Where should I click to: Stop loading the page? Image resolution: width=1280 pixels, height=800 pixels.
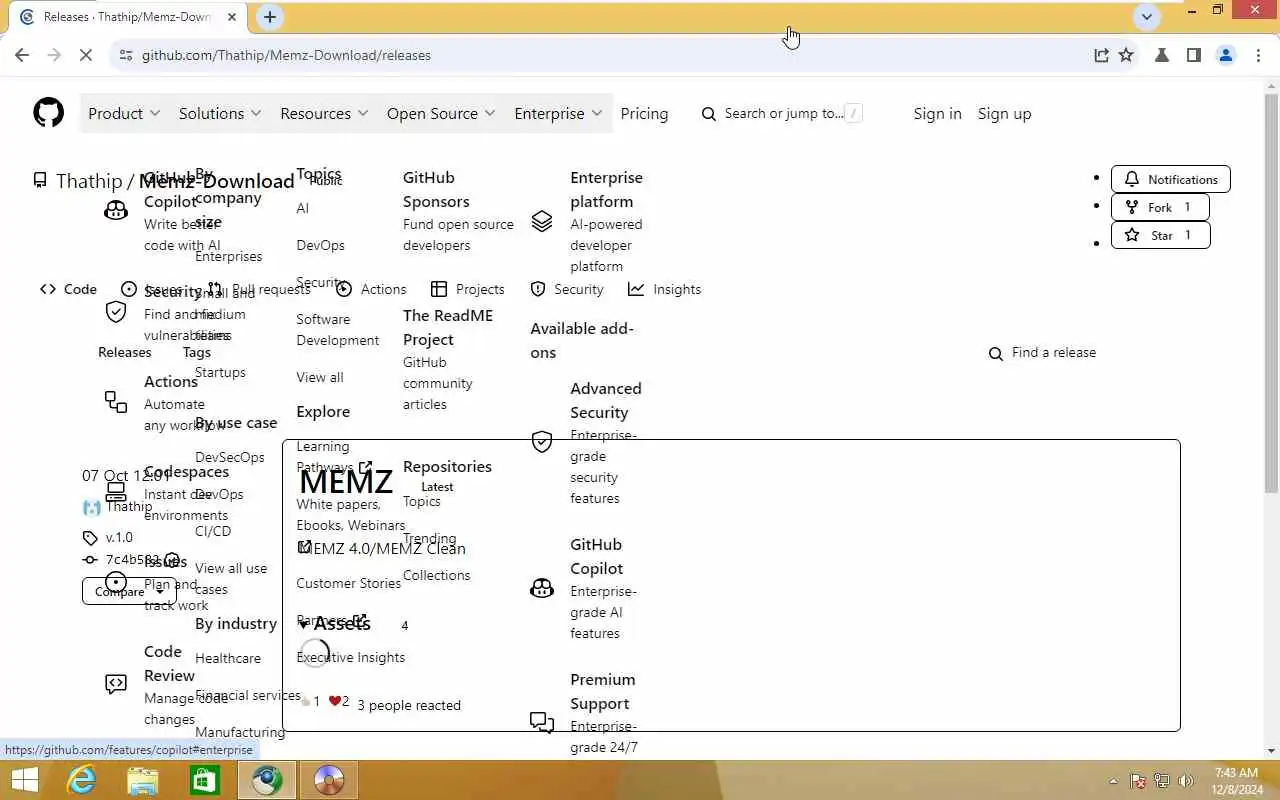point(86,55)
